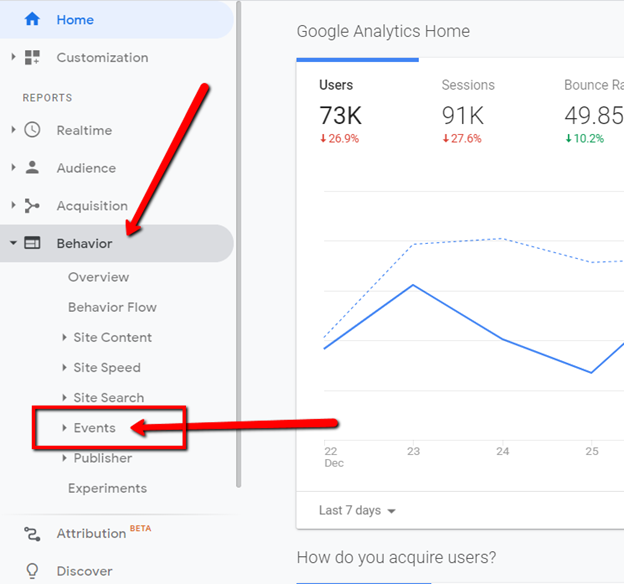Click the Acquisition branching arrows icon

(32, 205)
